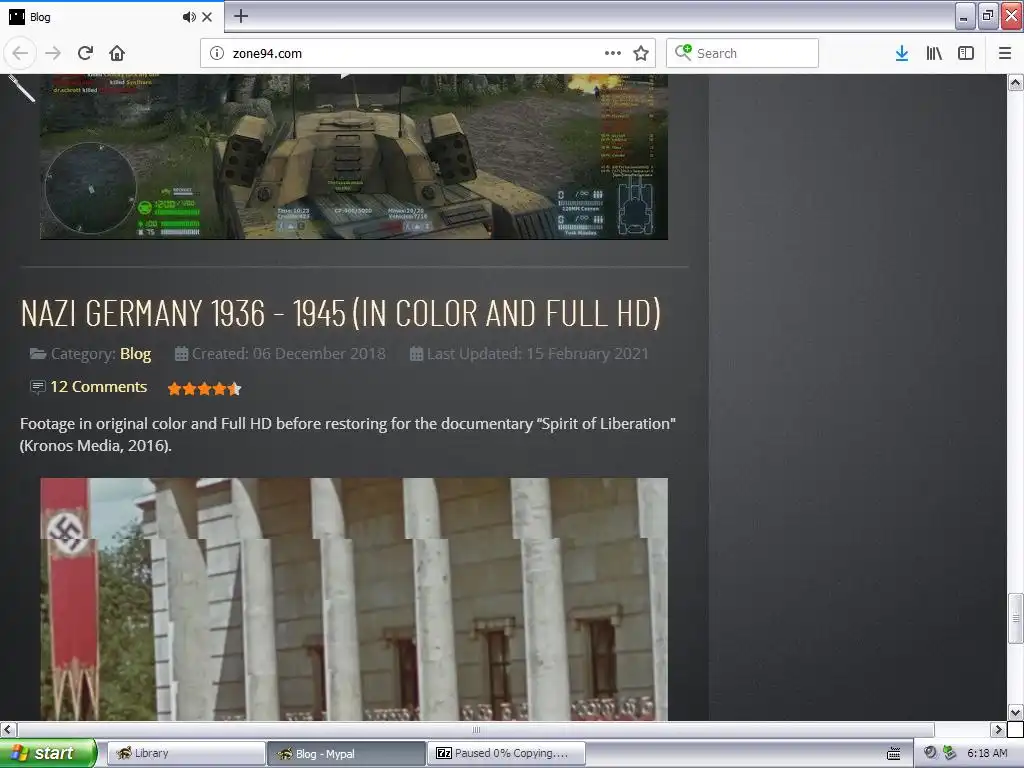Viewport: 1024px width, 768px height.
Task: Open the Downloads arrow panel
Action: point(901,53)
